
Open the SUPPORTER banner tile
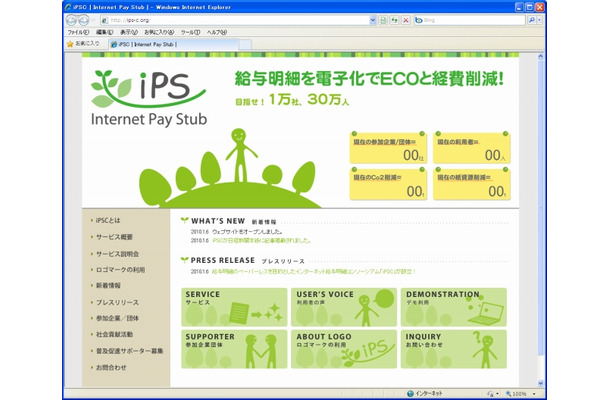pos(234,349)
